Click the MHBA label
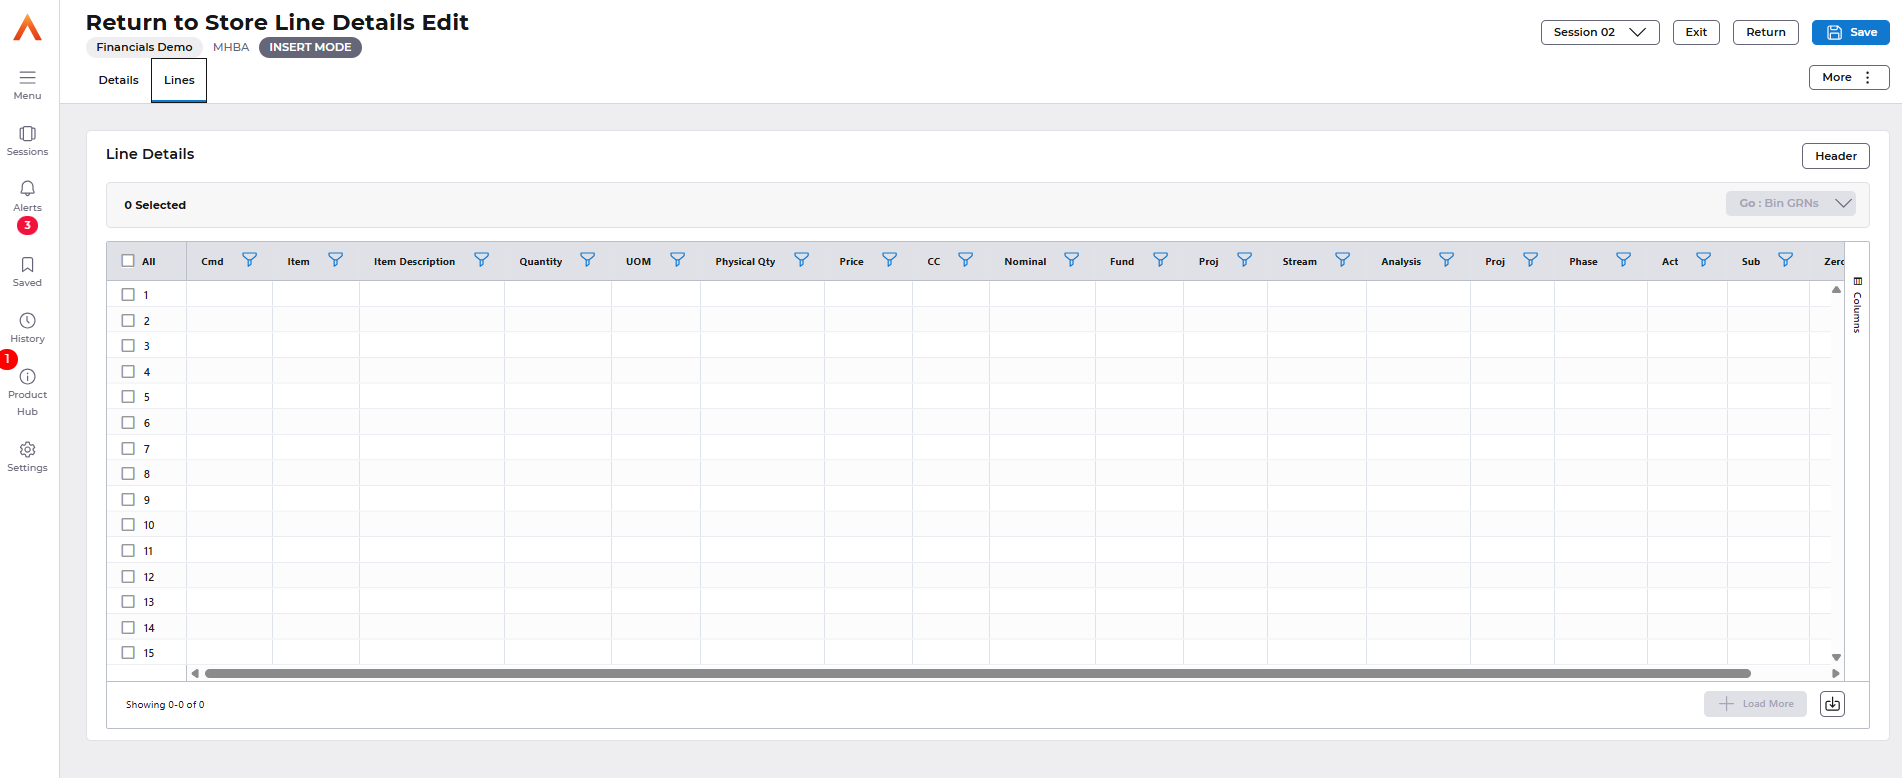 231,47
